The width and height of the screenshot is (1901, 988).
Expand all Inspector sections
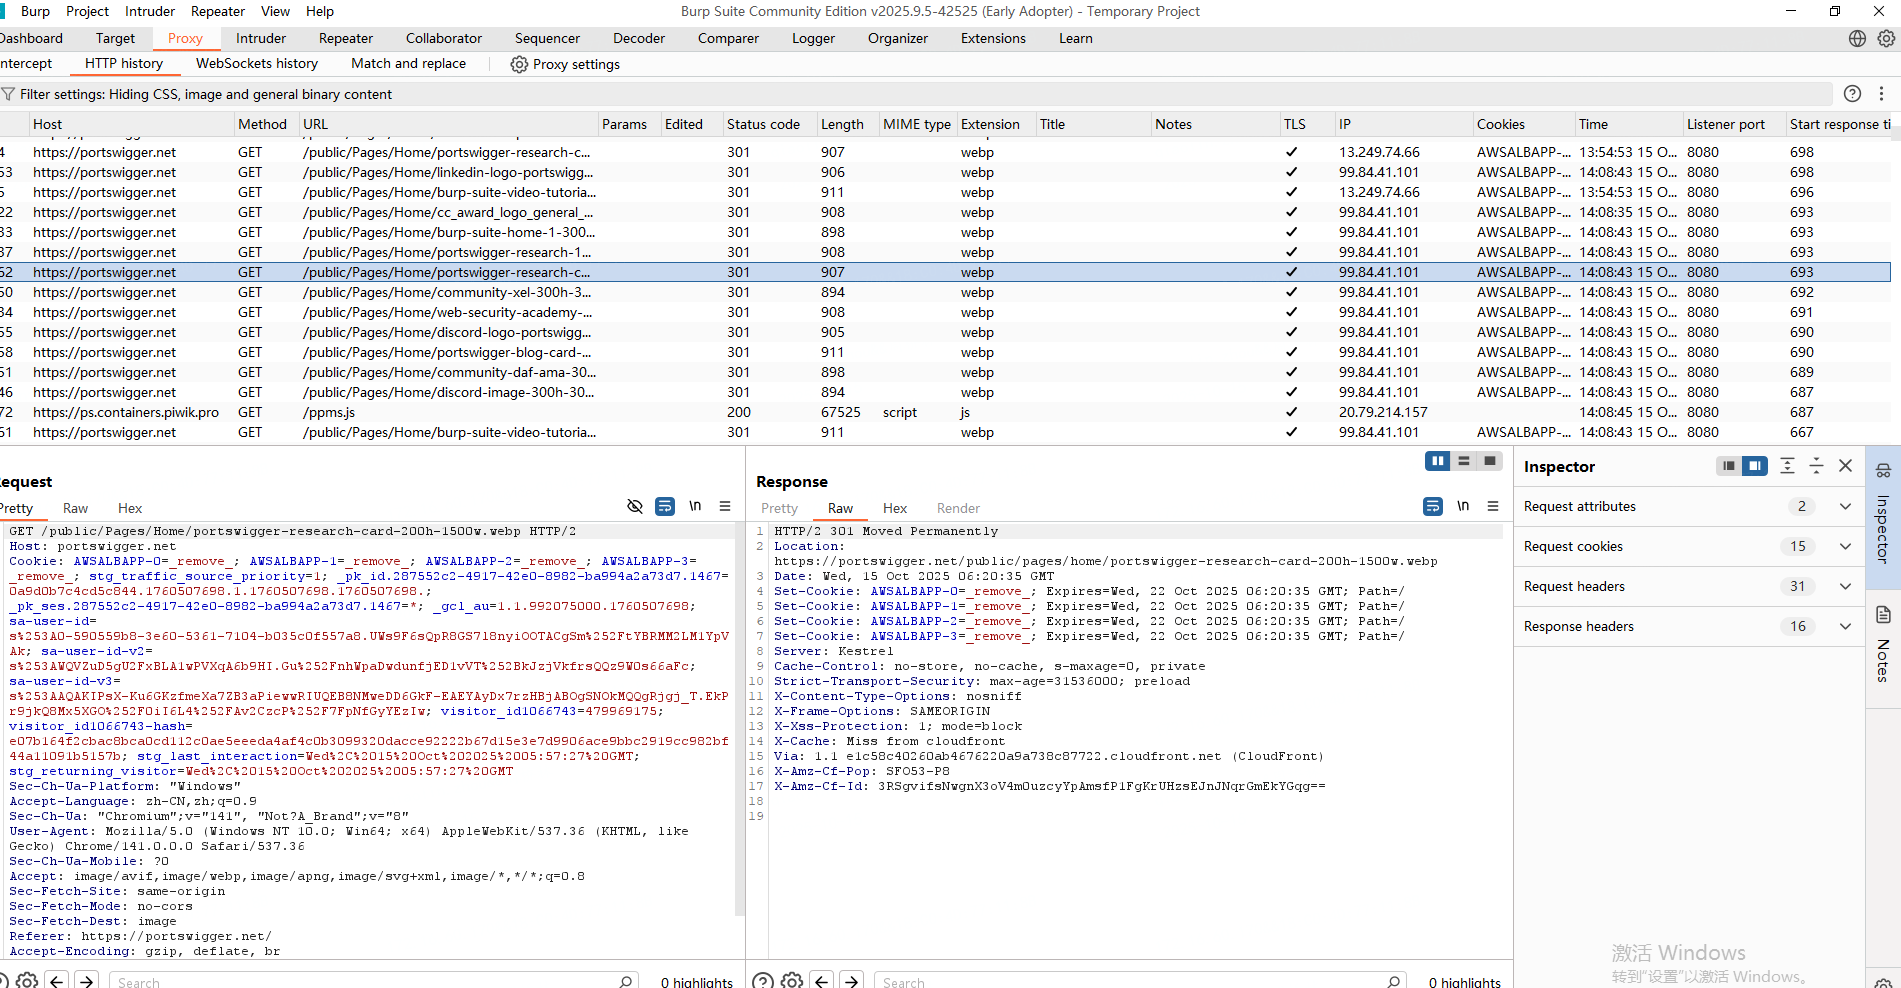(1788, 466)
